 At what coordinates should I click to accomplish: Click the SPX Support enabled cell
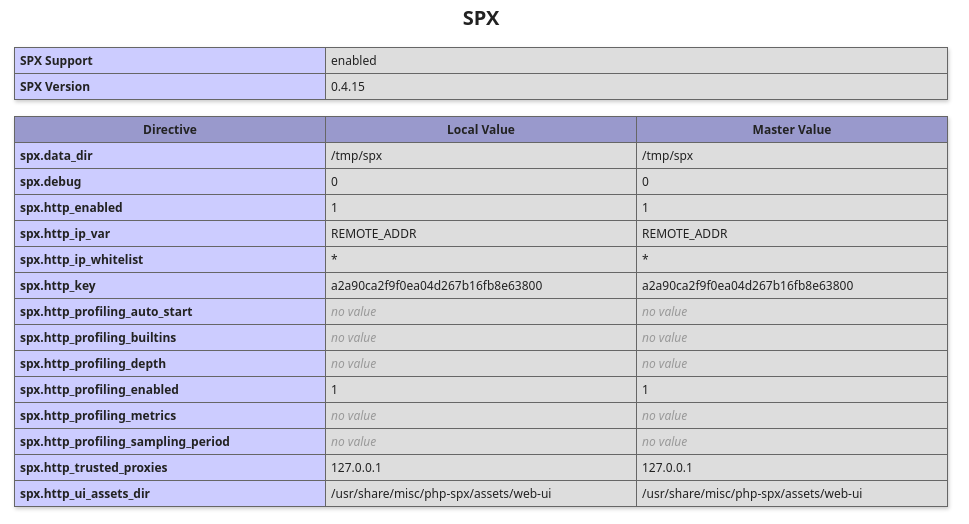click(x=636, y=61)
